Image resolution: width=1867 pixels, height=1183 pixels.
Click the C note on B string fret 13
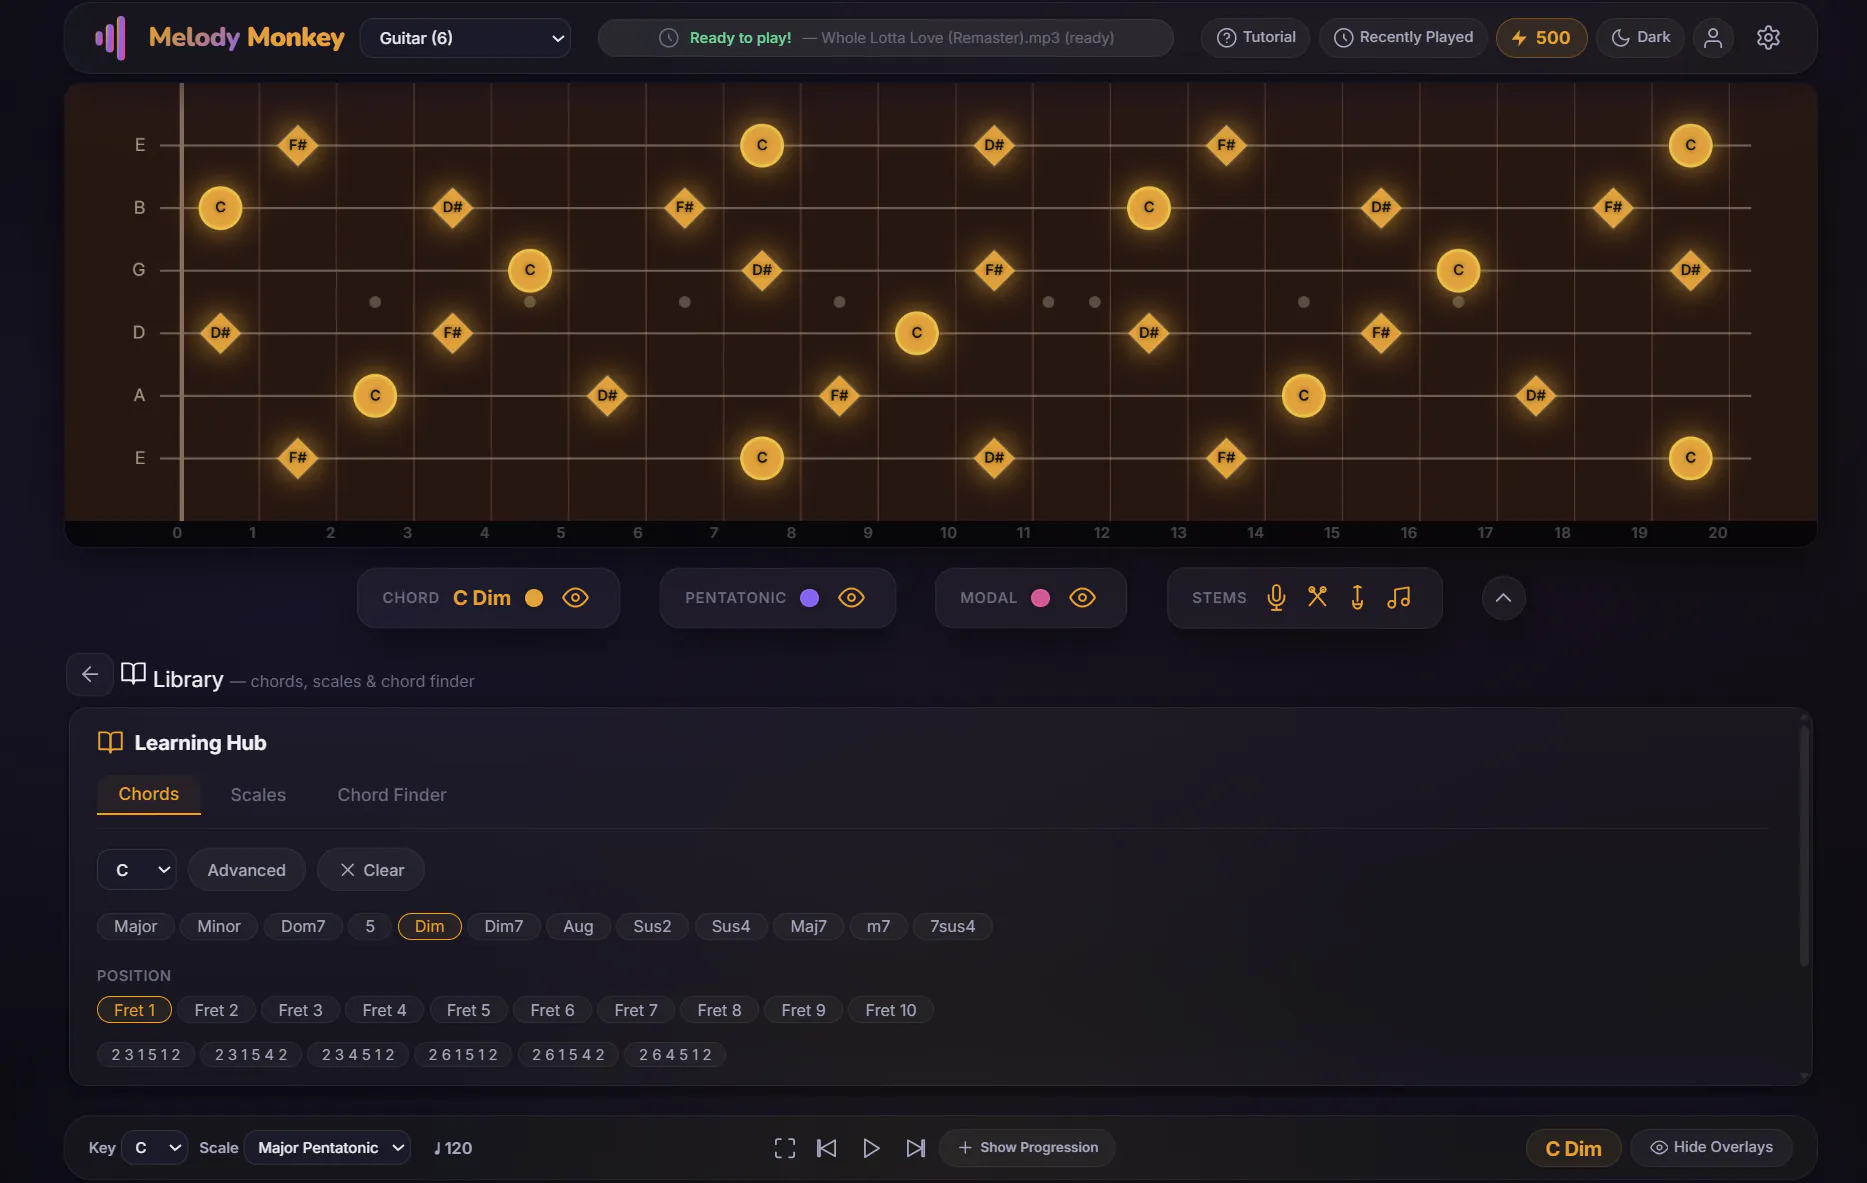(1149, 208)
